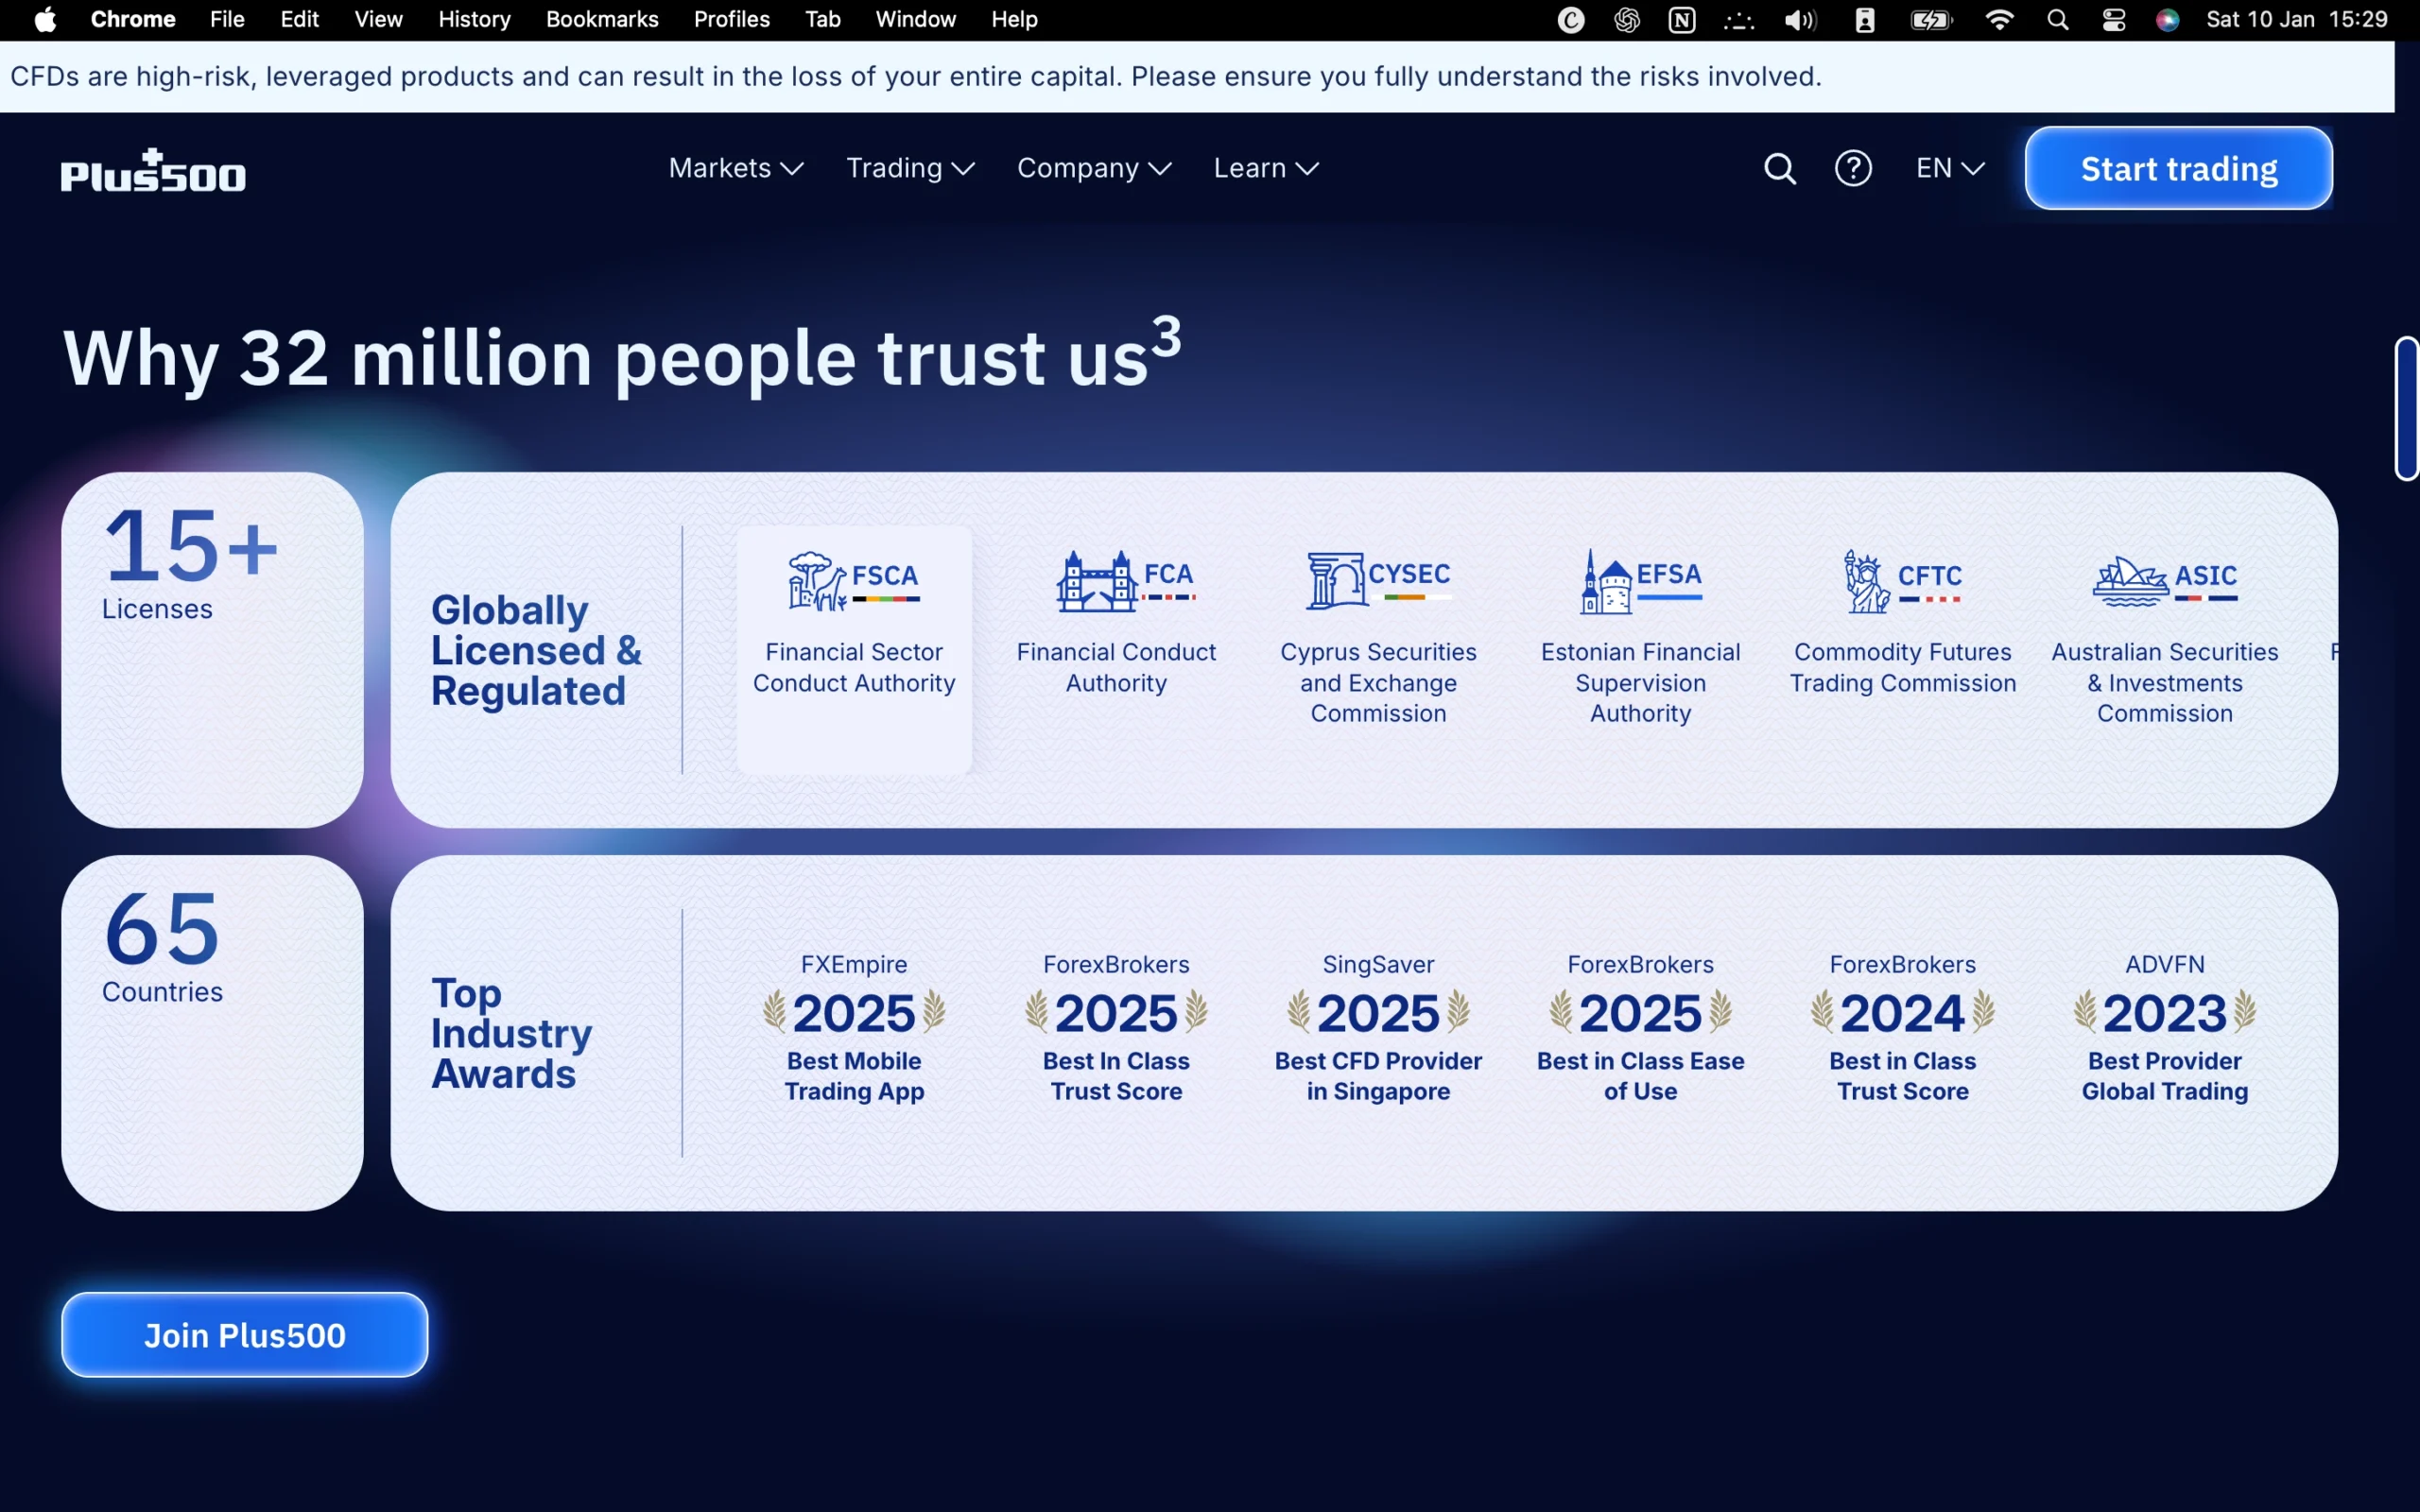Expand the Trading navigation dropdown
2420x1512 pixels.
pos(909,168)
